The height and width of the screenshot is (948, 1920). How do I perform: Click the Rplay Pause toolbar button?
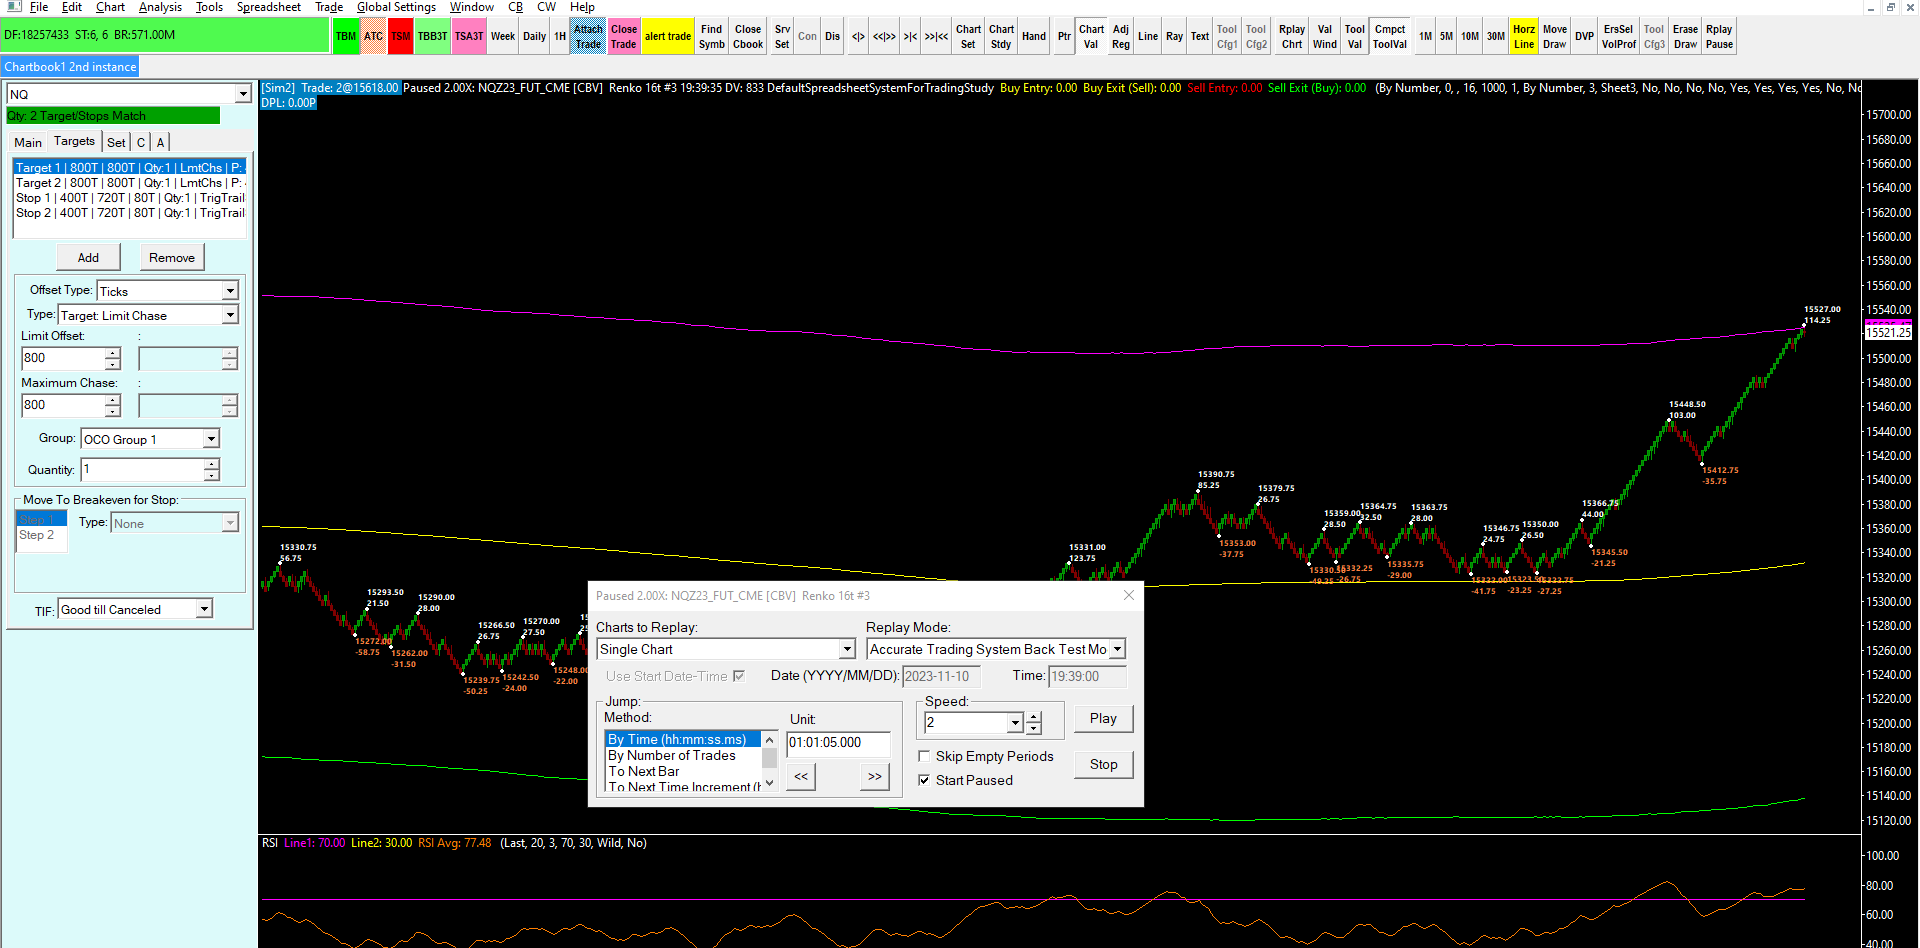tap(1719, 36)
